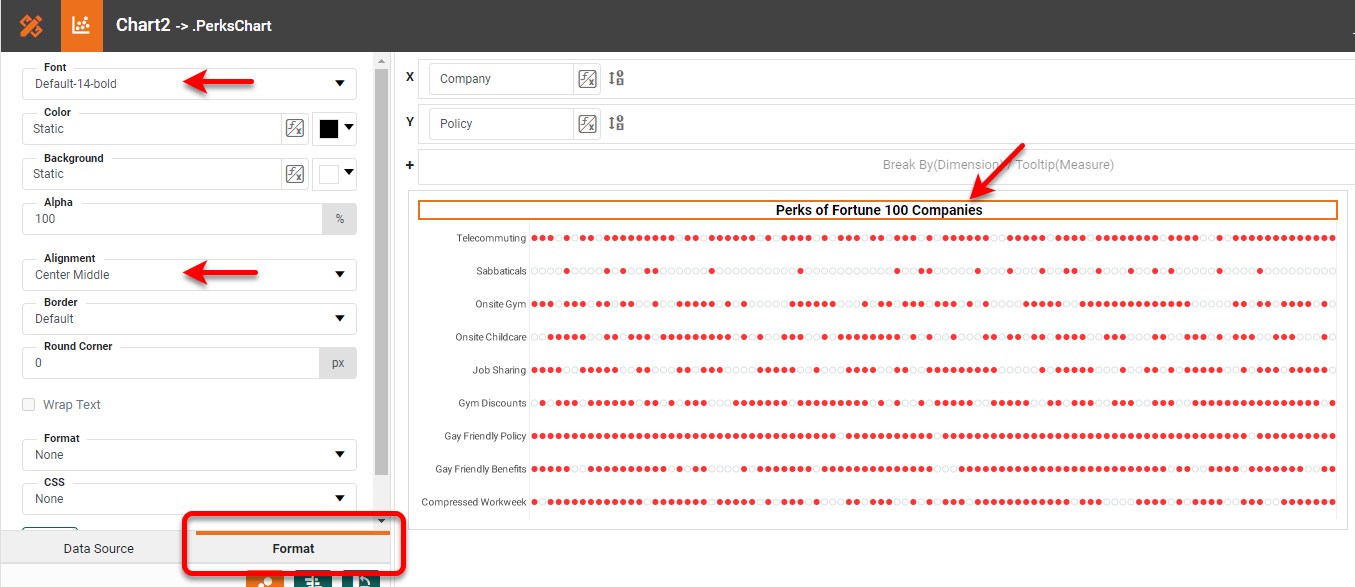
Task: Click the % unit label for Alpha
Action: point(339,219)
